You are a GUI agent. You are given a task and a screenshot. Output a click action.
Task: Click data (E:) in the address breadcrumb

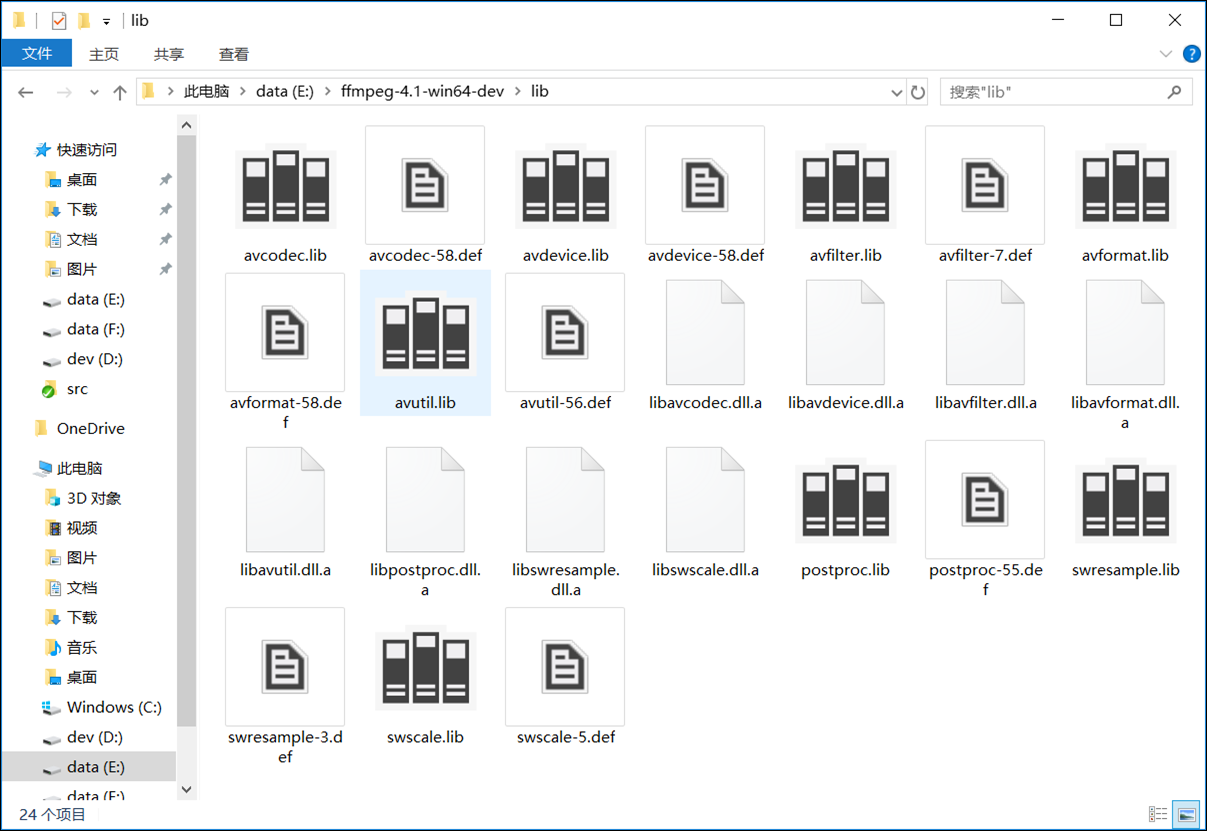[x=285, y=91]
